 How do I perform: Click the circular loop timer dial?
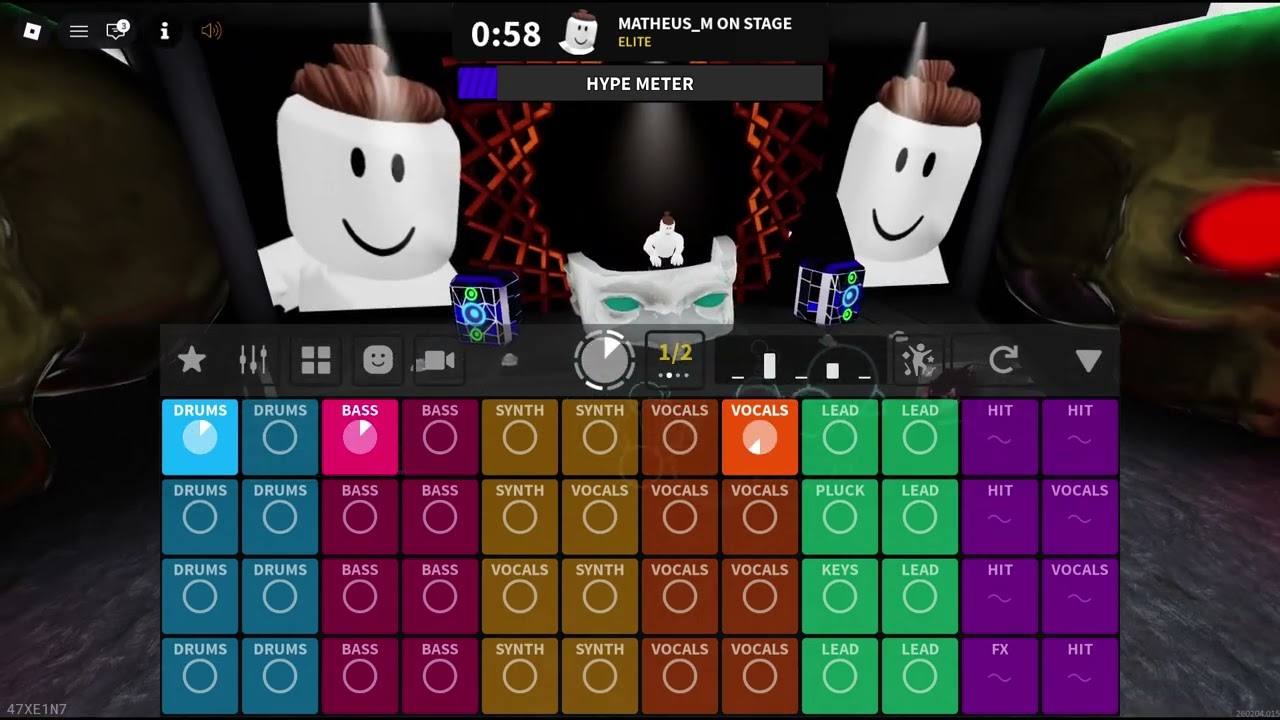click(x=604, y=360)
